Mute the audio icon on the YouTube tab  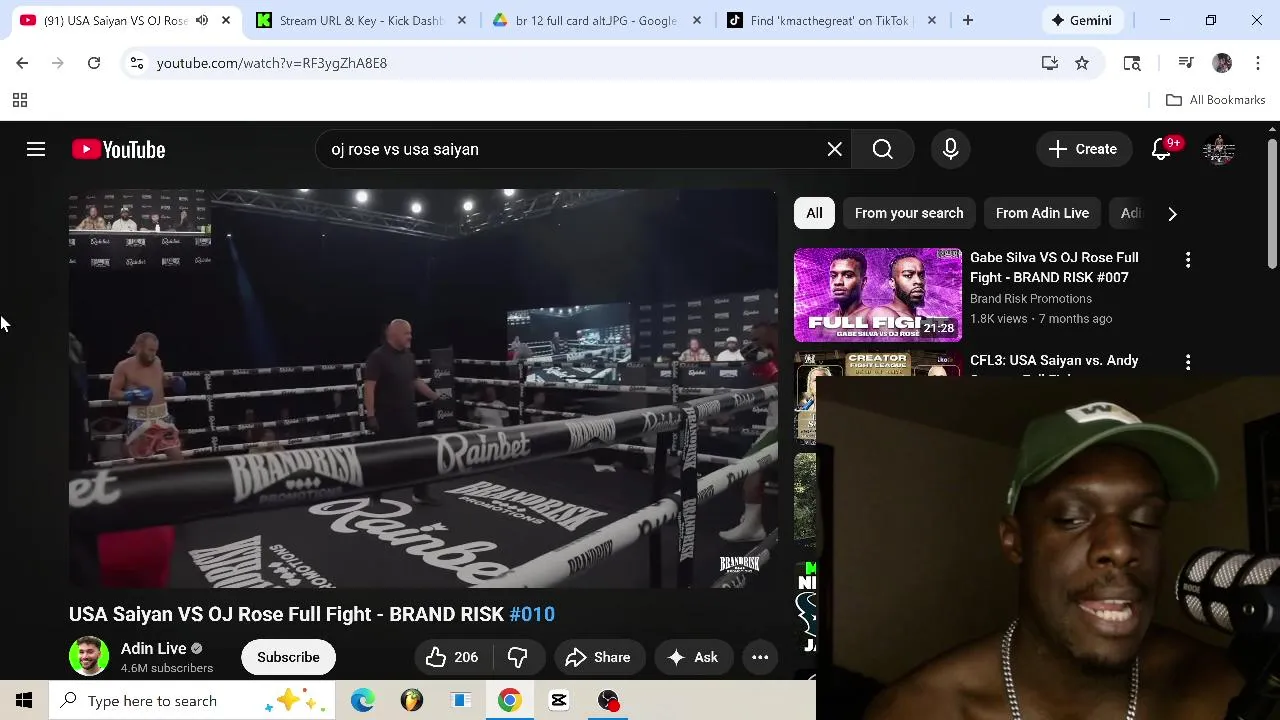[202, 20]
